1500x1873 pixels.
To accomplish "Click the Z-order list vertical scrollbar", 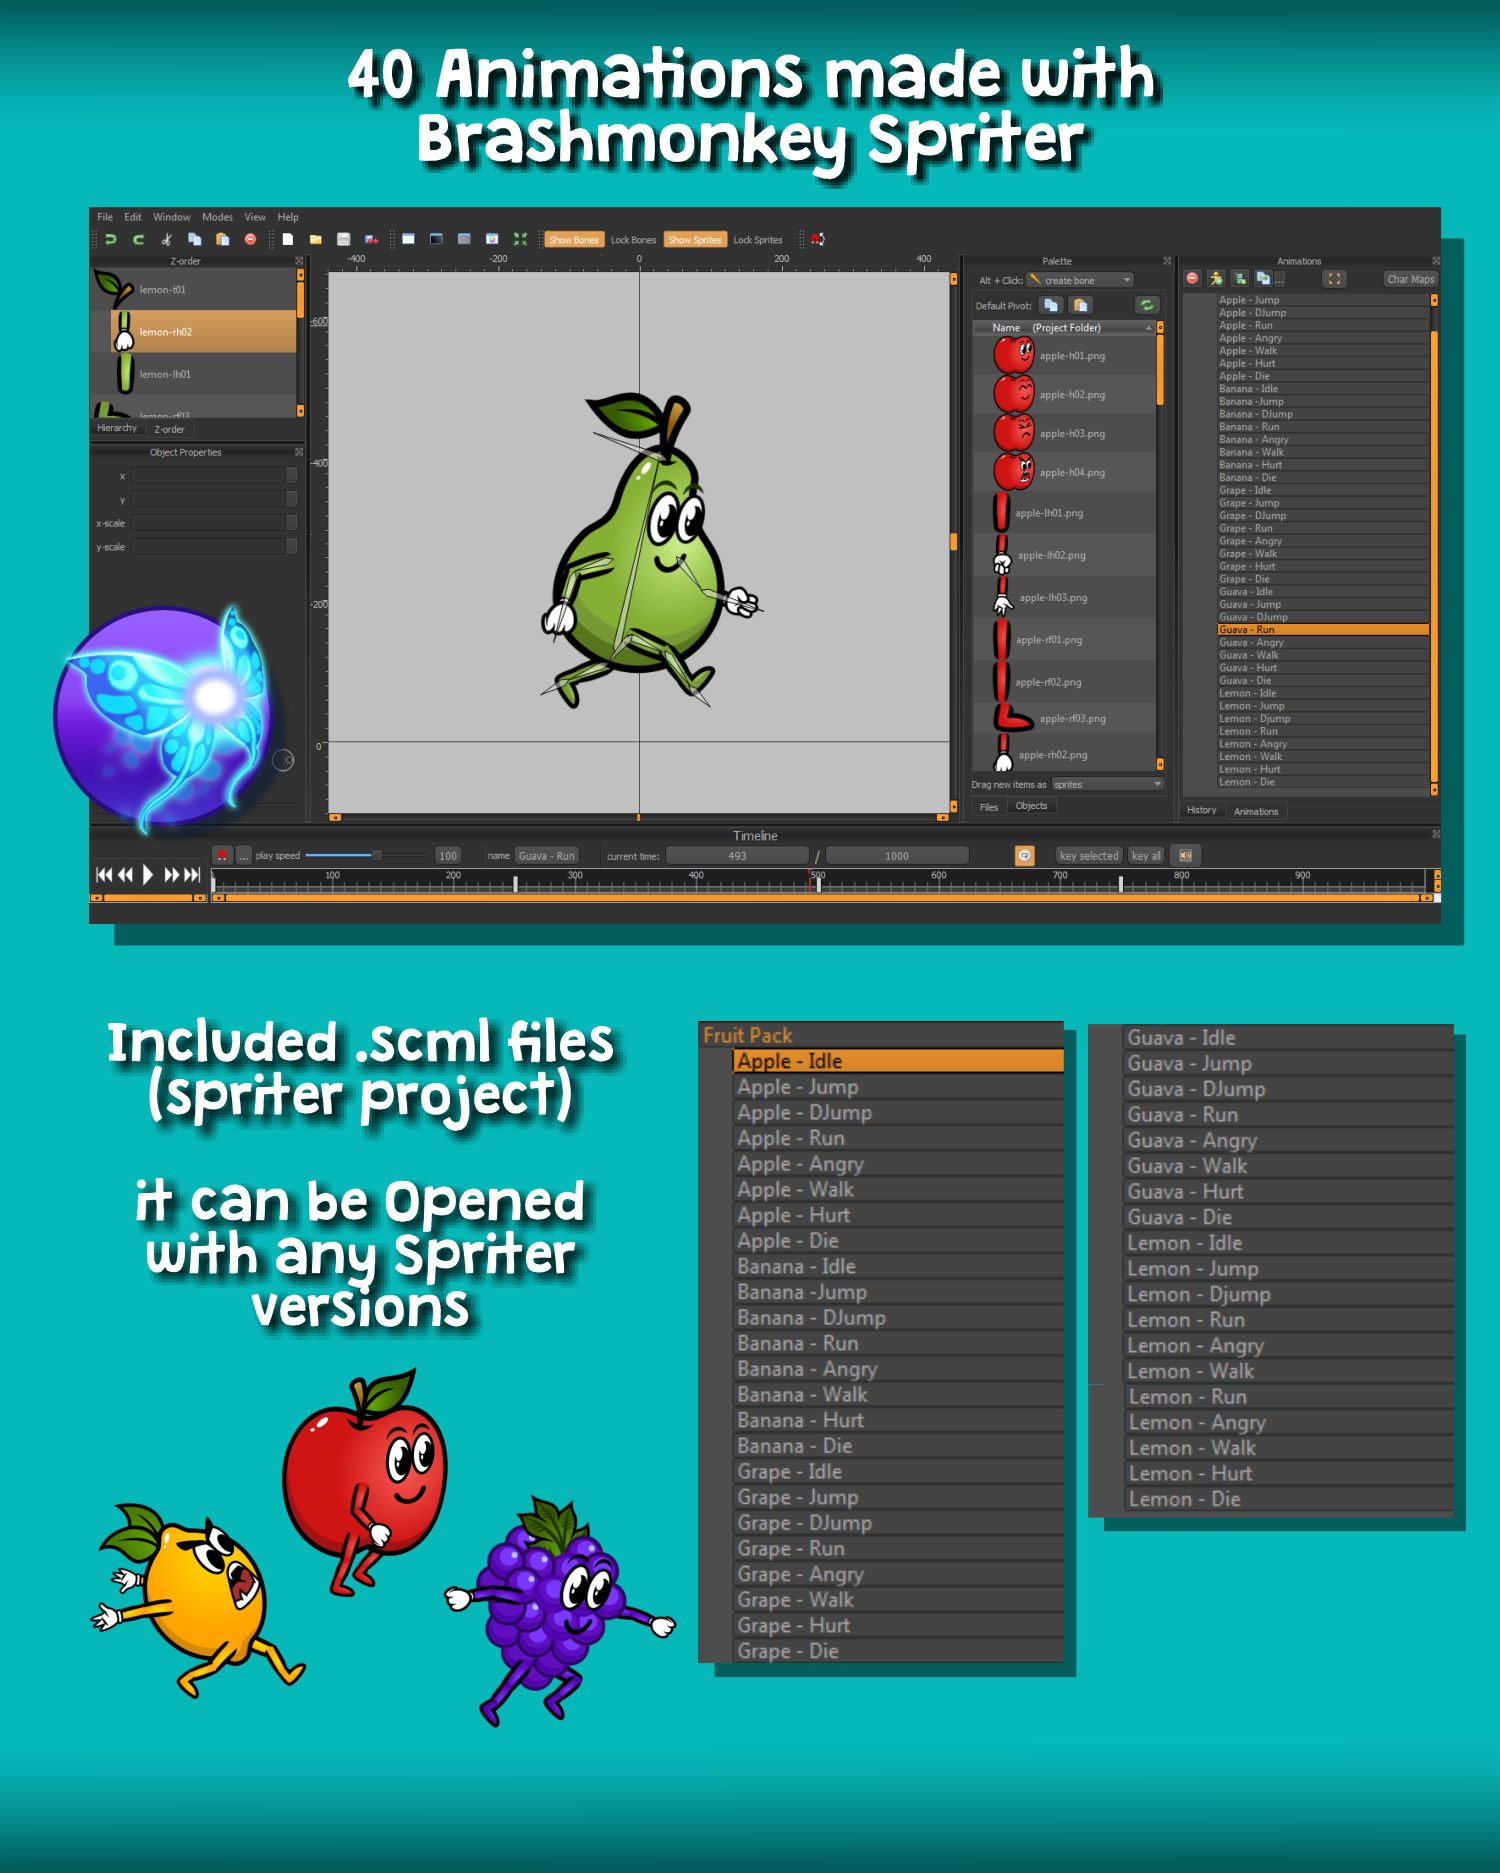I will (x=300, y=342).
